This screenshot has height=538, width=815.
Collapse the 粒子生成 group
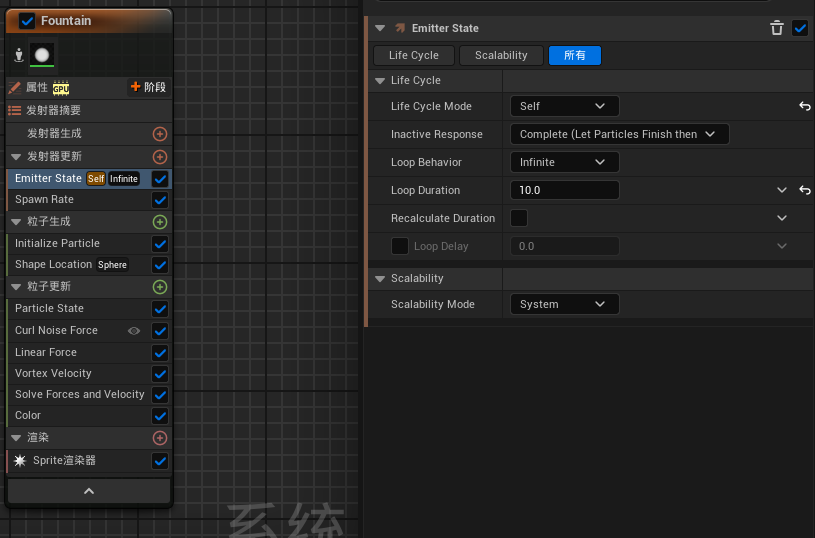[16, 222]
